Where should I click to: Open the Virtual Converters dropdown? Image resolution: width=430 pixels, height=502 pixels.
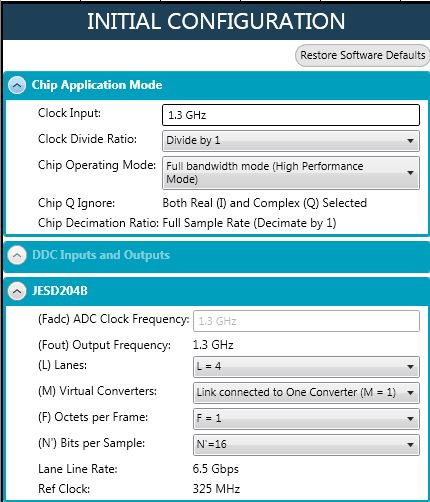tap(306, 393)
